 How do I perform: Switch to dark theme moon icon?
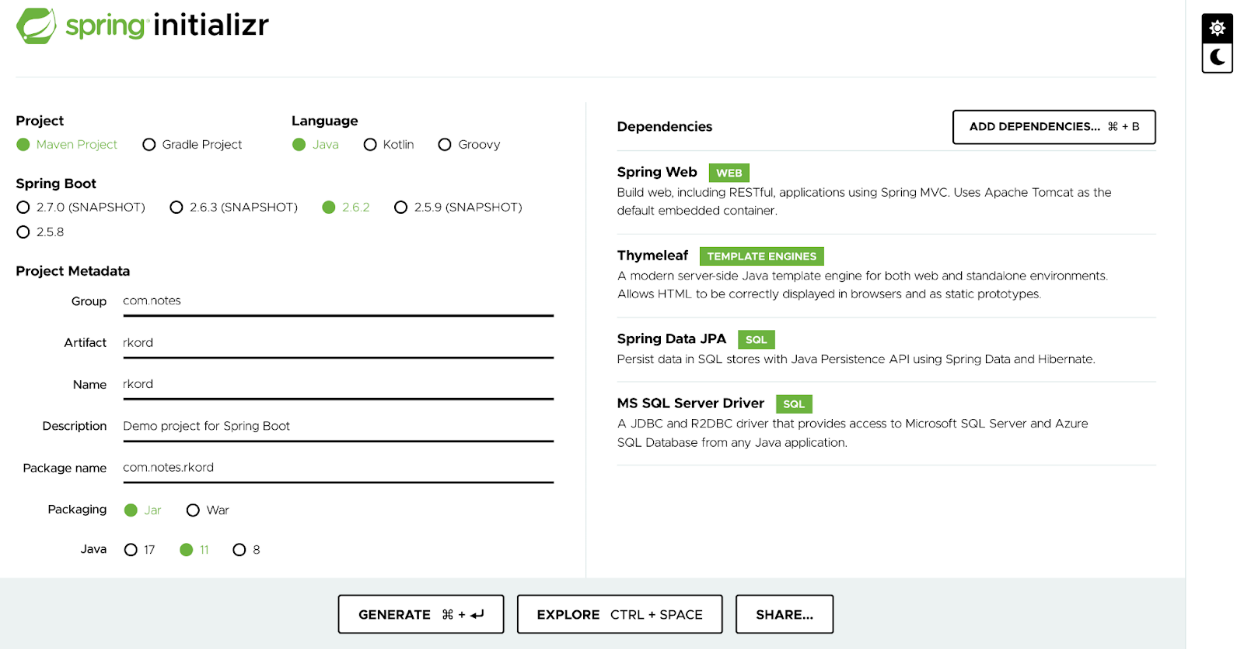(1217, 58)
